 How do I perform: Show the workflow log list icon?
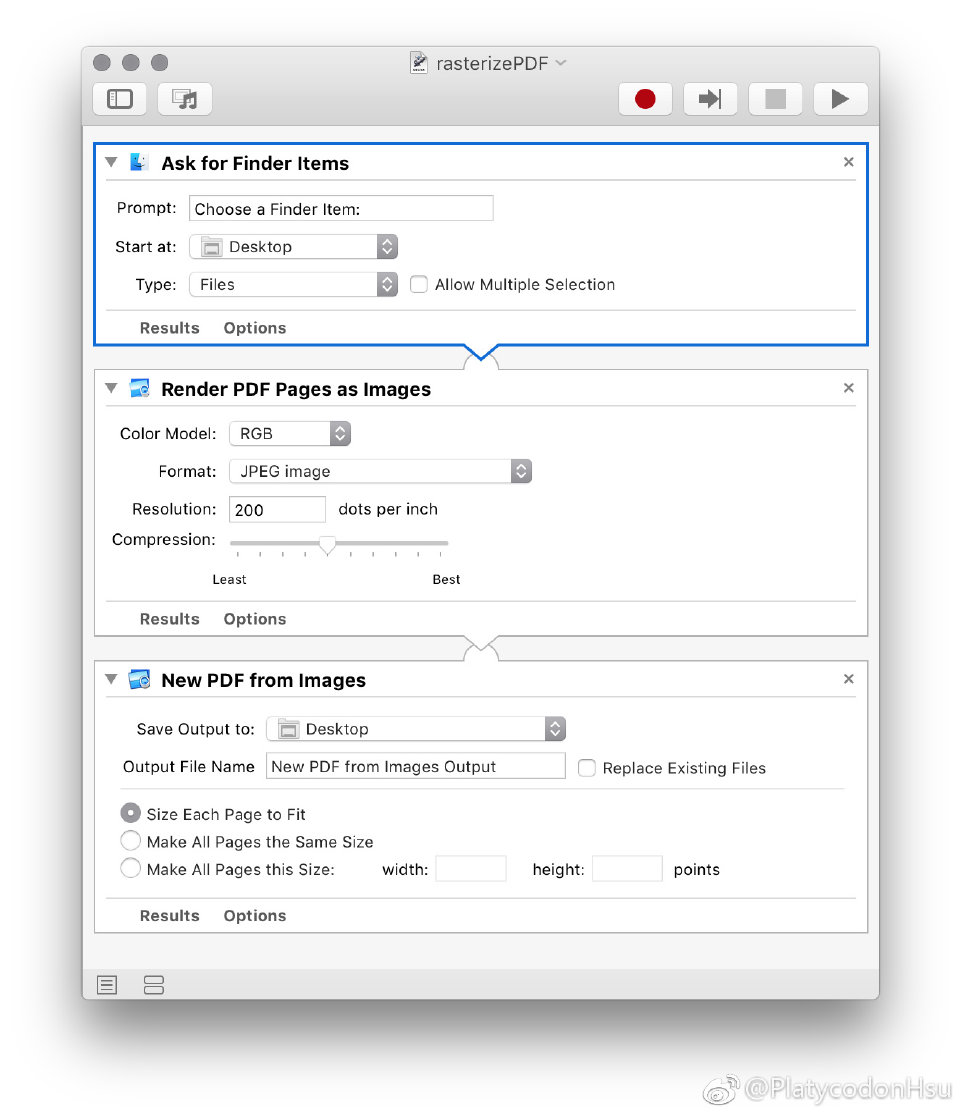(x=107, y=985)
